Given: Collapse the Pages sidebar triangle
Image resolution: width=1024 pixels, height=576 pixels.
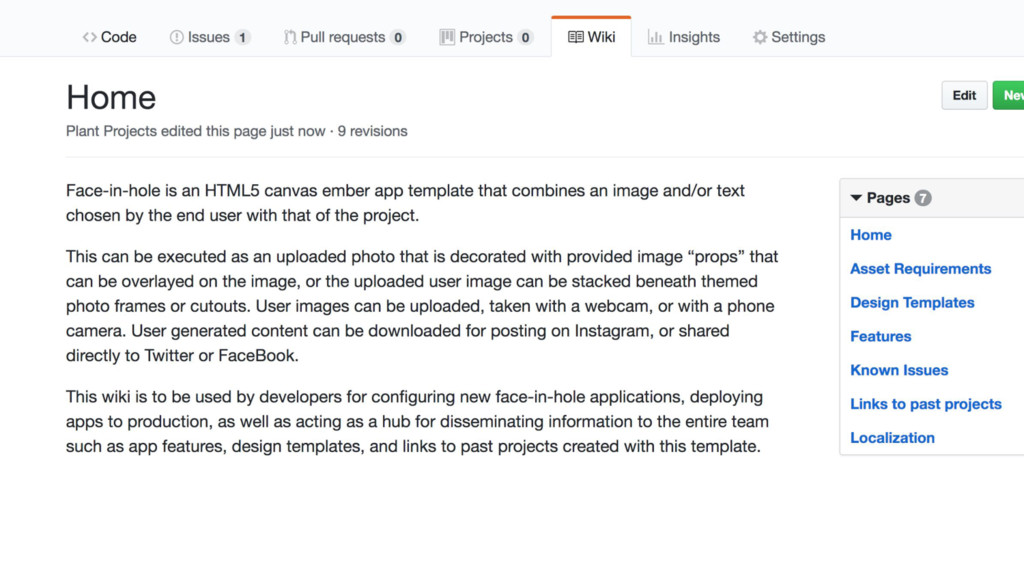Looking at the screenshot, I should pos(856,198).
